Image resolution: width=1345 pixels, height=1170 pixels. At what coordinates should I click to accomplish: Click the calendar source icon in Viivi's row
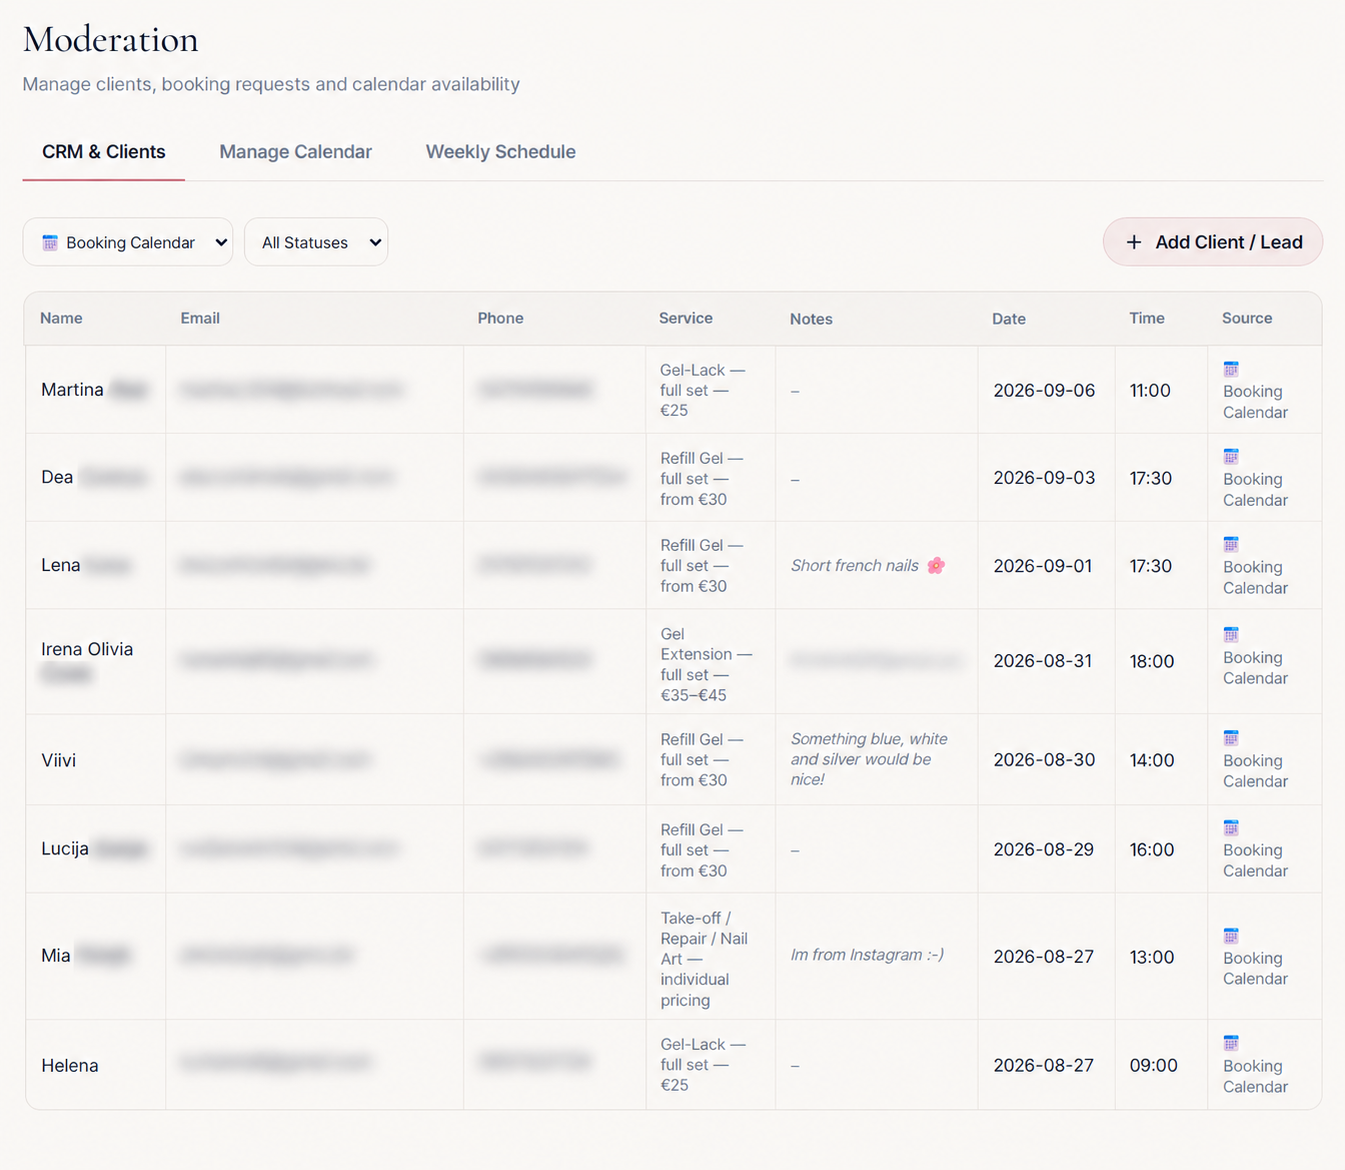pos(1231,738)
